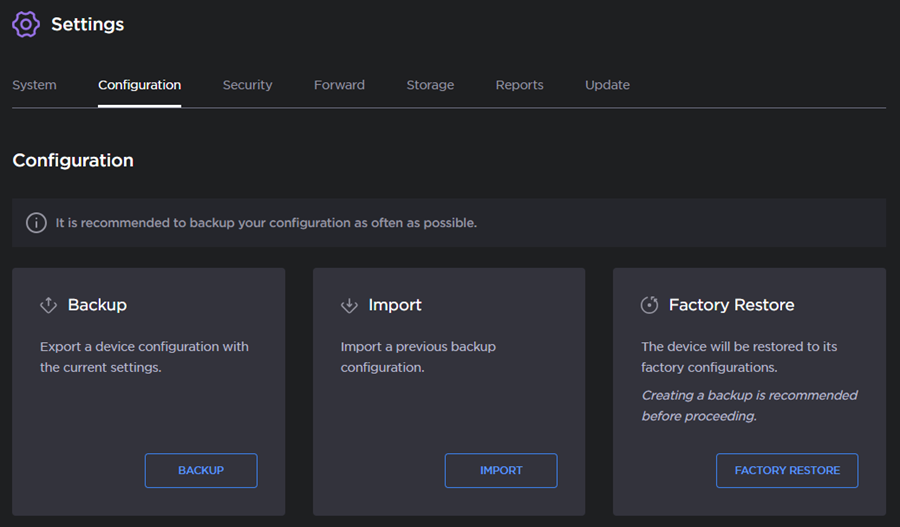900x527 pixels.
Task: Open the Update tab
Action: click(607, 85)
